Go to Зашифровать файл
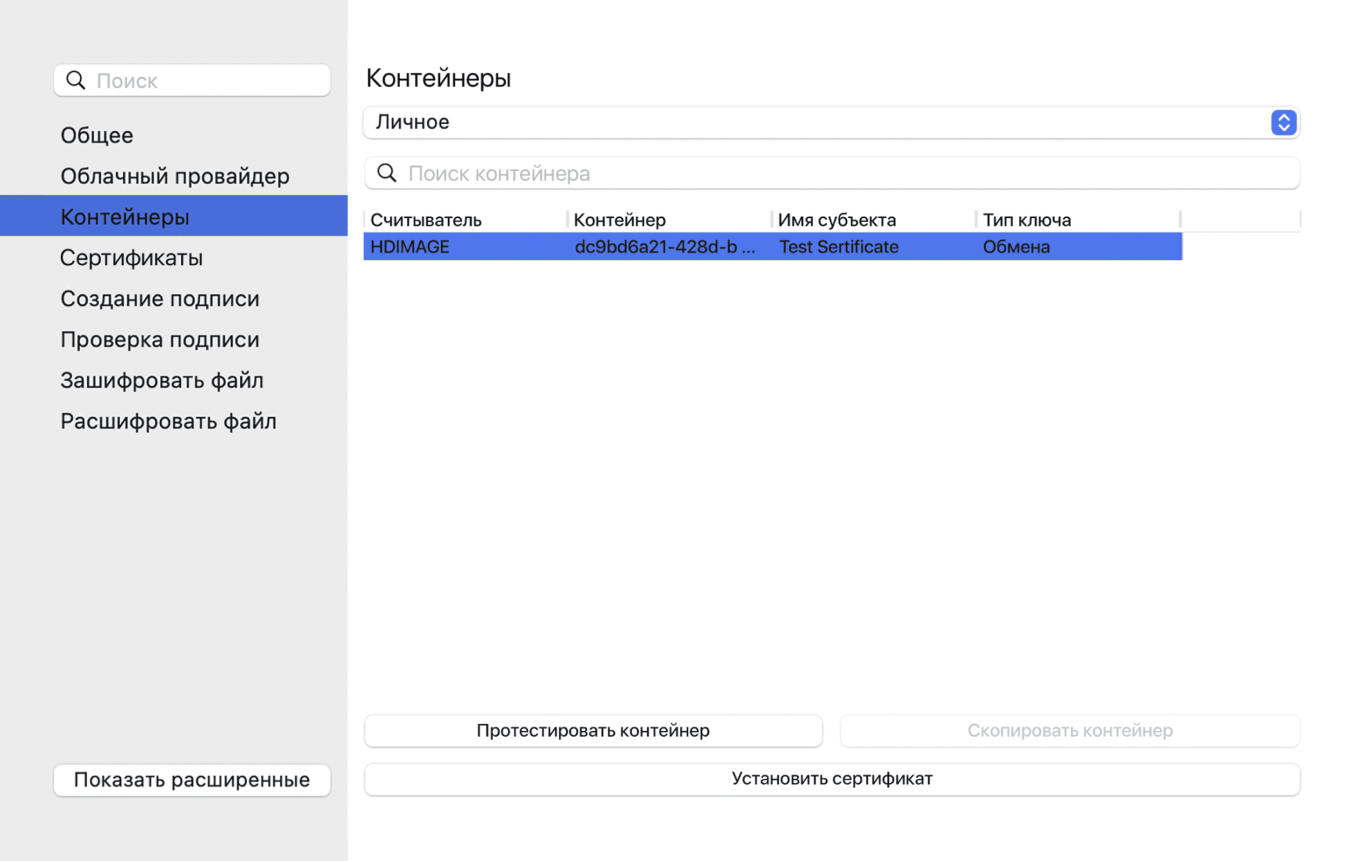1360x861 pixels. coord(162,381)
